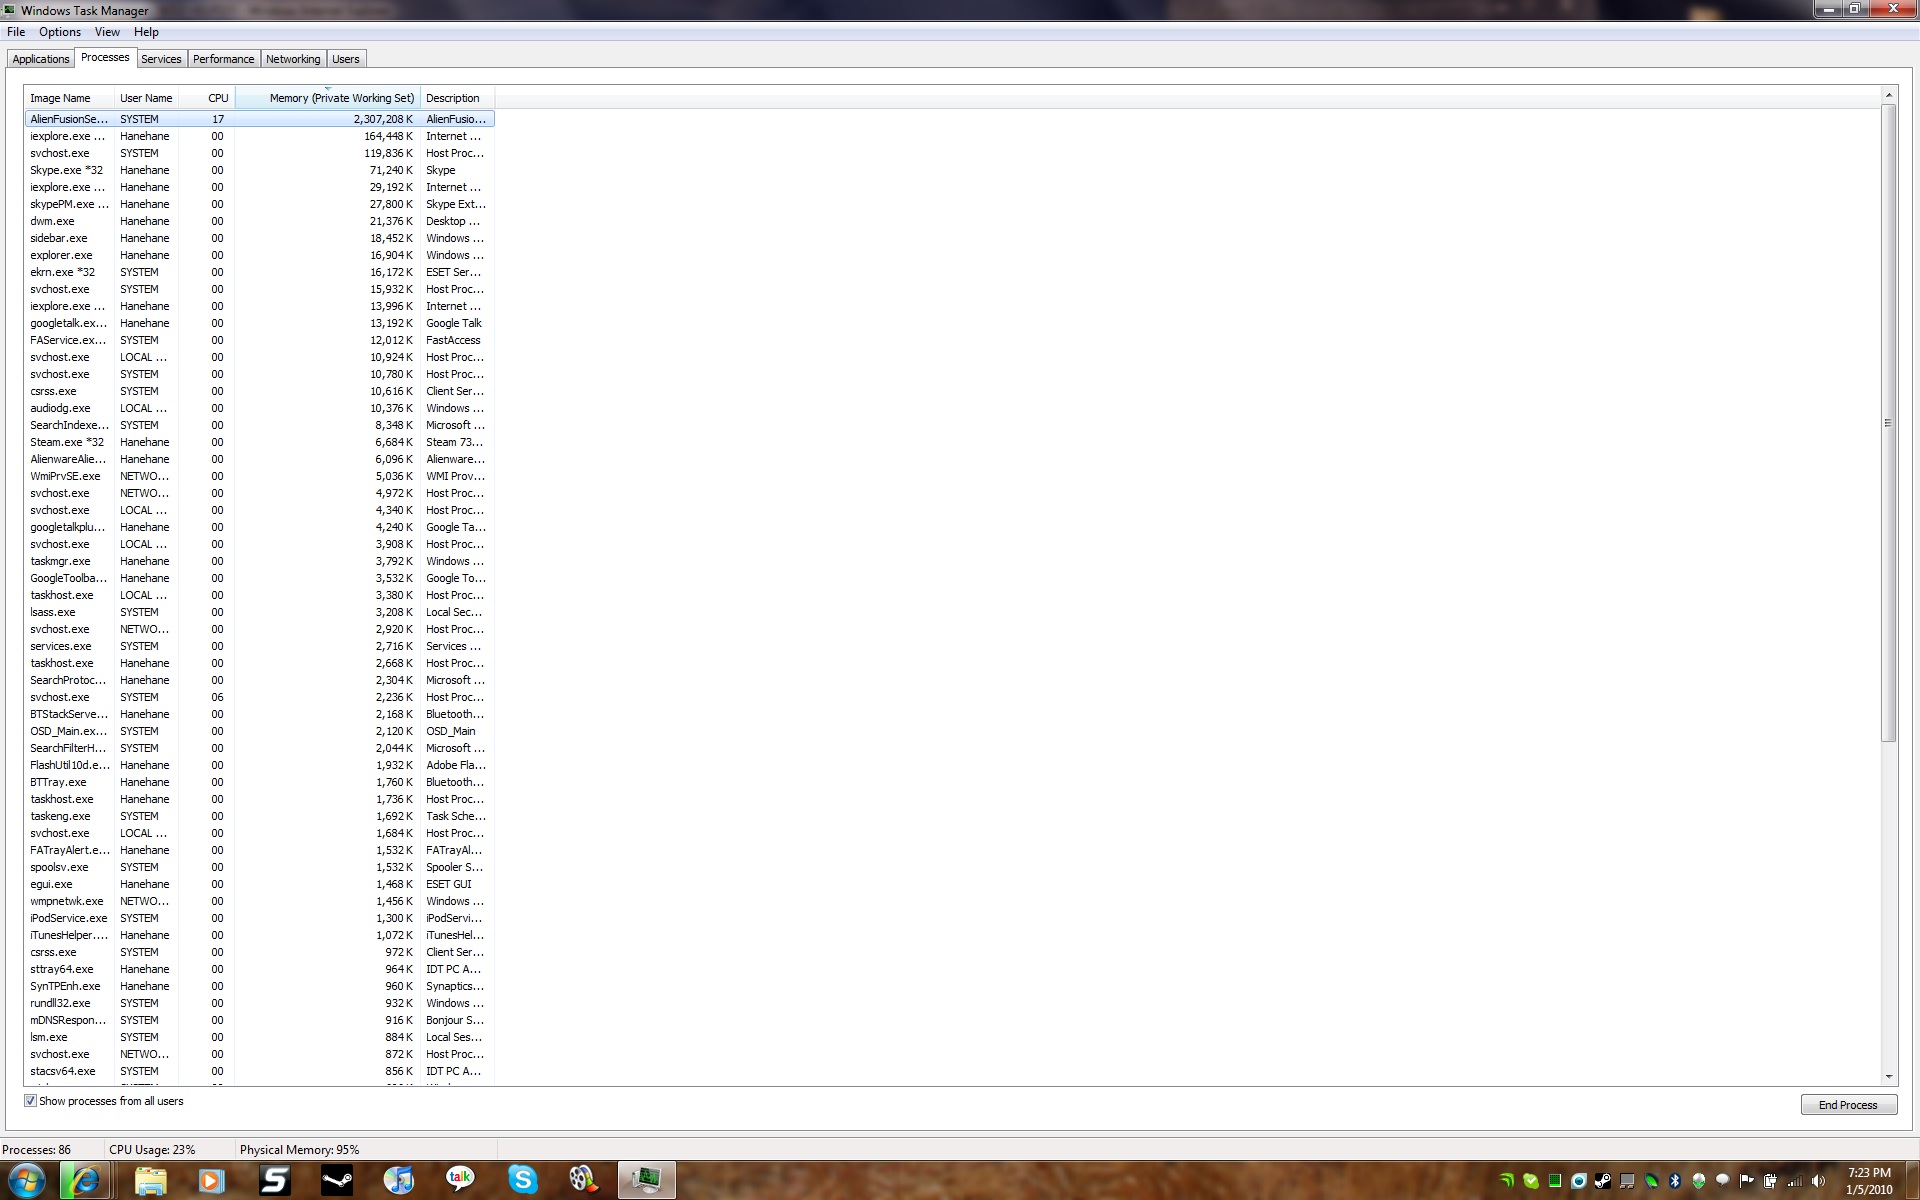The height and width of the screenshot is (1200, 1920).
Task: Open Windows Explorer folder taskbar icon
Action: 151,1180
